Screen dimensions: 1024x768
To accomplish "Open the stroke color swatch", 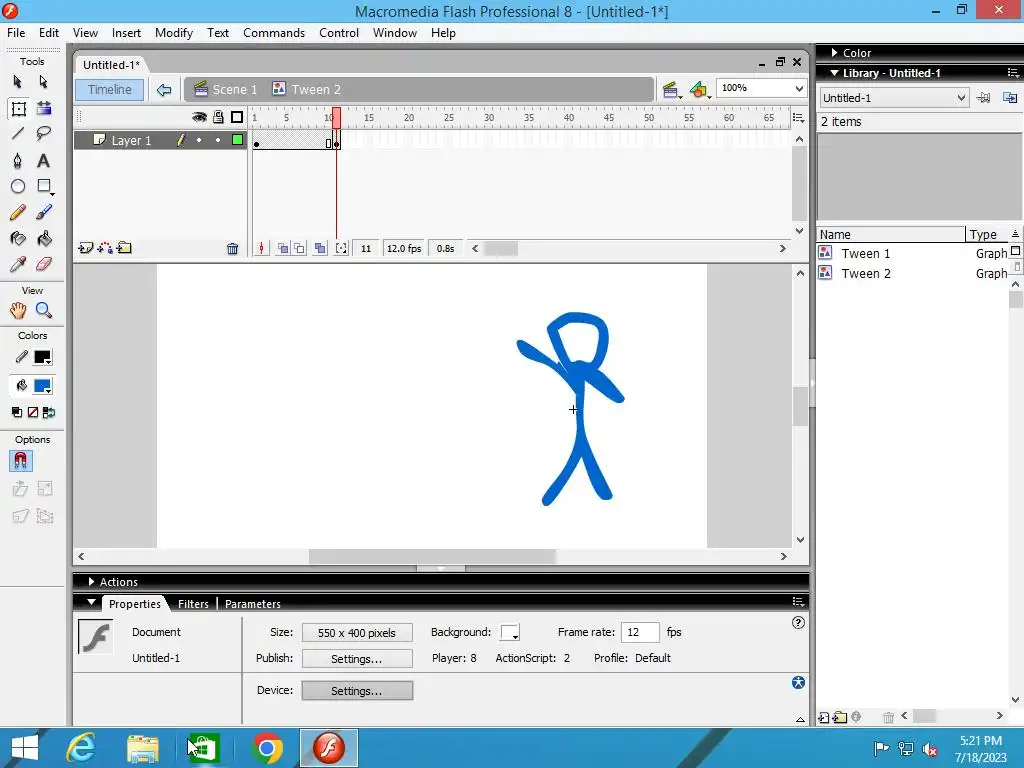I will coord(42,357).
